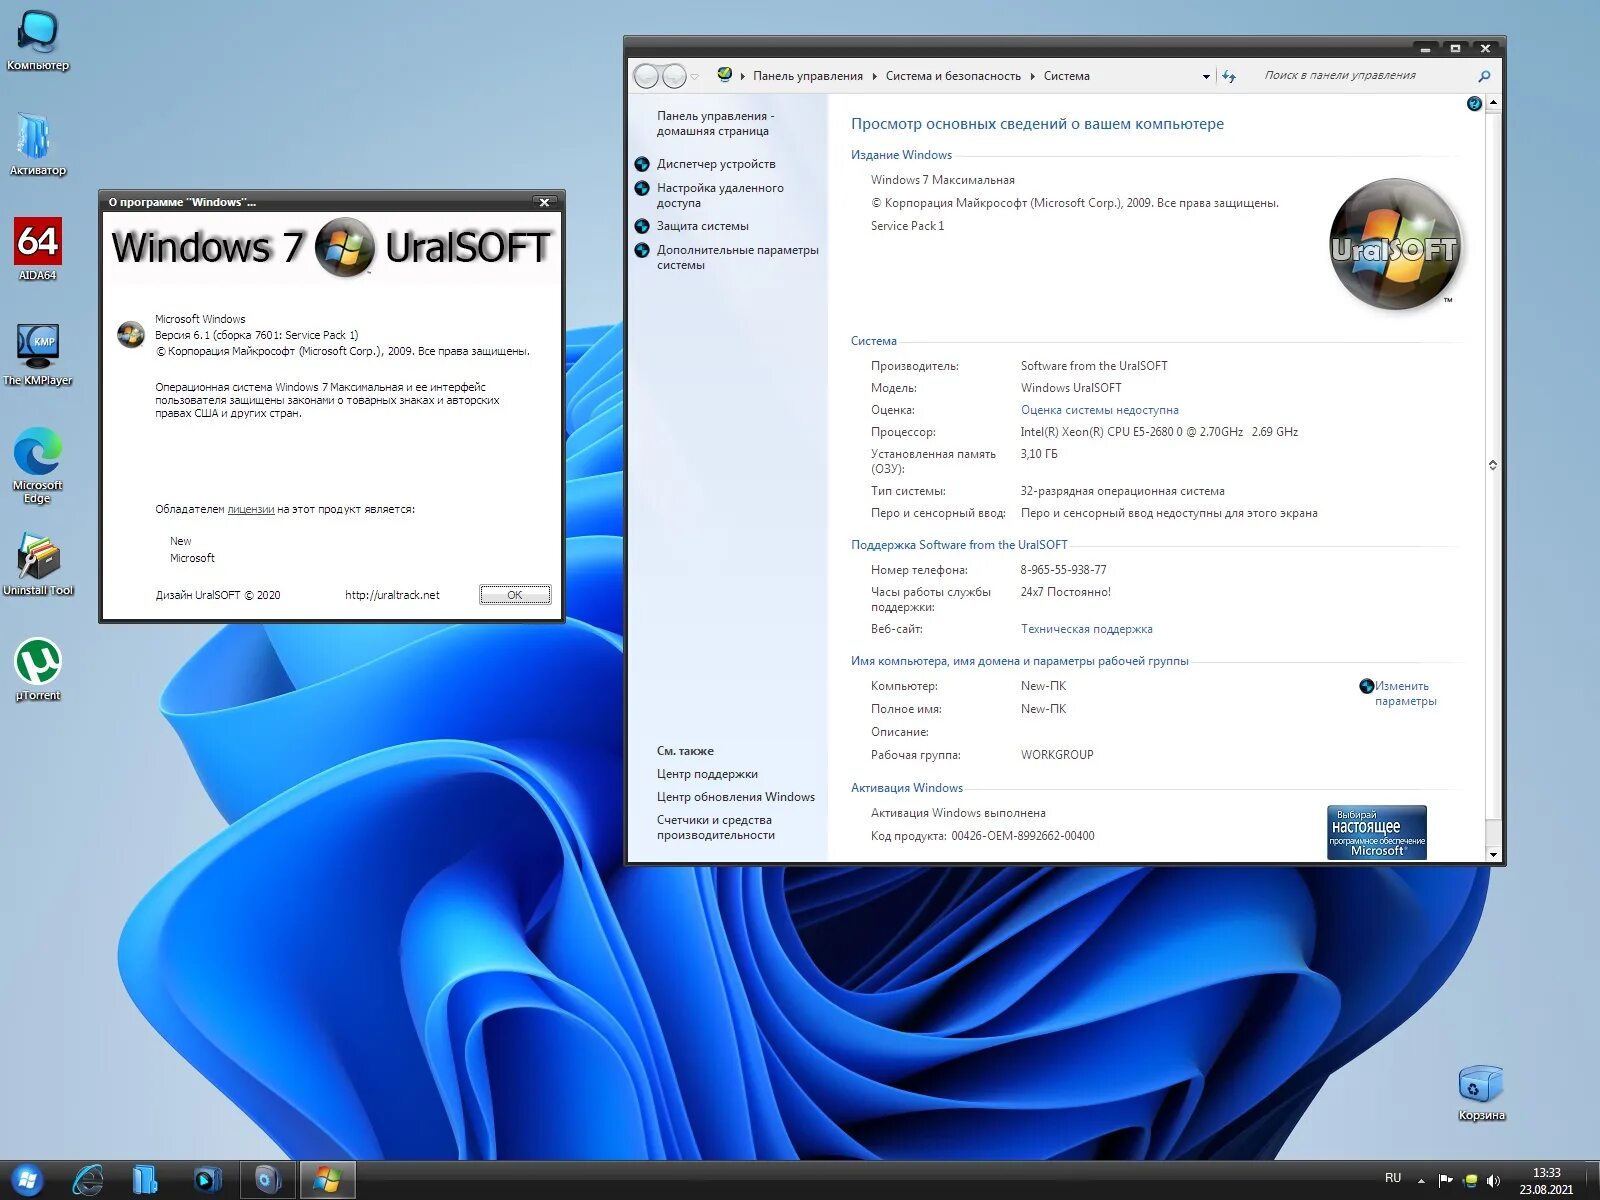The width and height of the screenshot is (1600, 1200).
Task: Click the UralSOFT orb logo in System window
Action: coord(1394,243)
